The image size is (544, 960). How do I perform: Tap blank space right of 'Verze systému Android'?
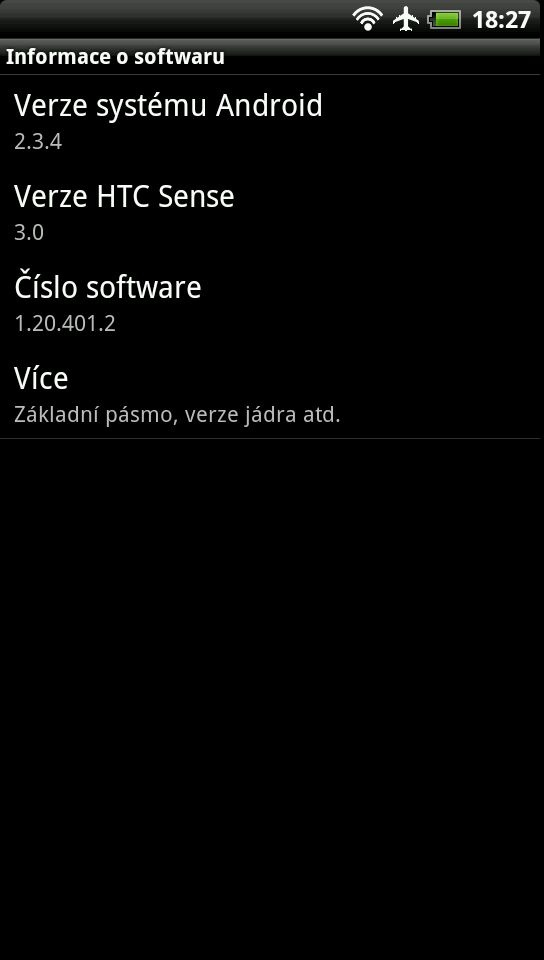click(x=433, y=106)
